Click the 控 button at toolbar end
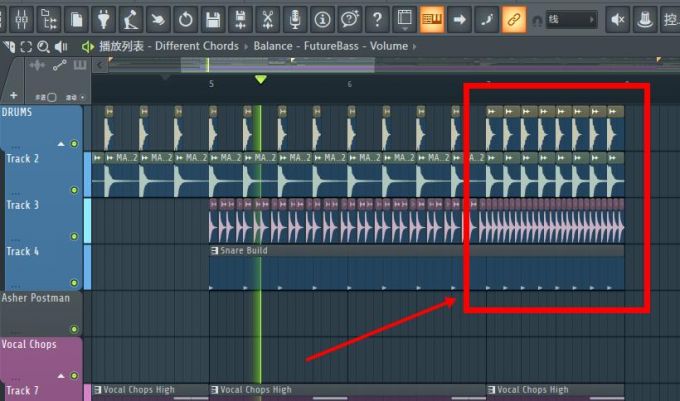Viewport: 680px width, 401px height. click(670, 20)
